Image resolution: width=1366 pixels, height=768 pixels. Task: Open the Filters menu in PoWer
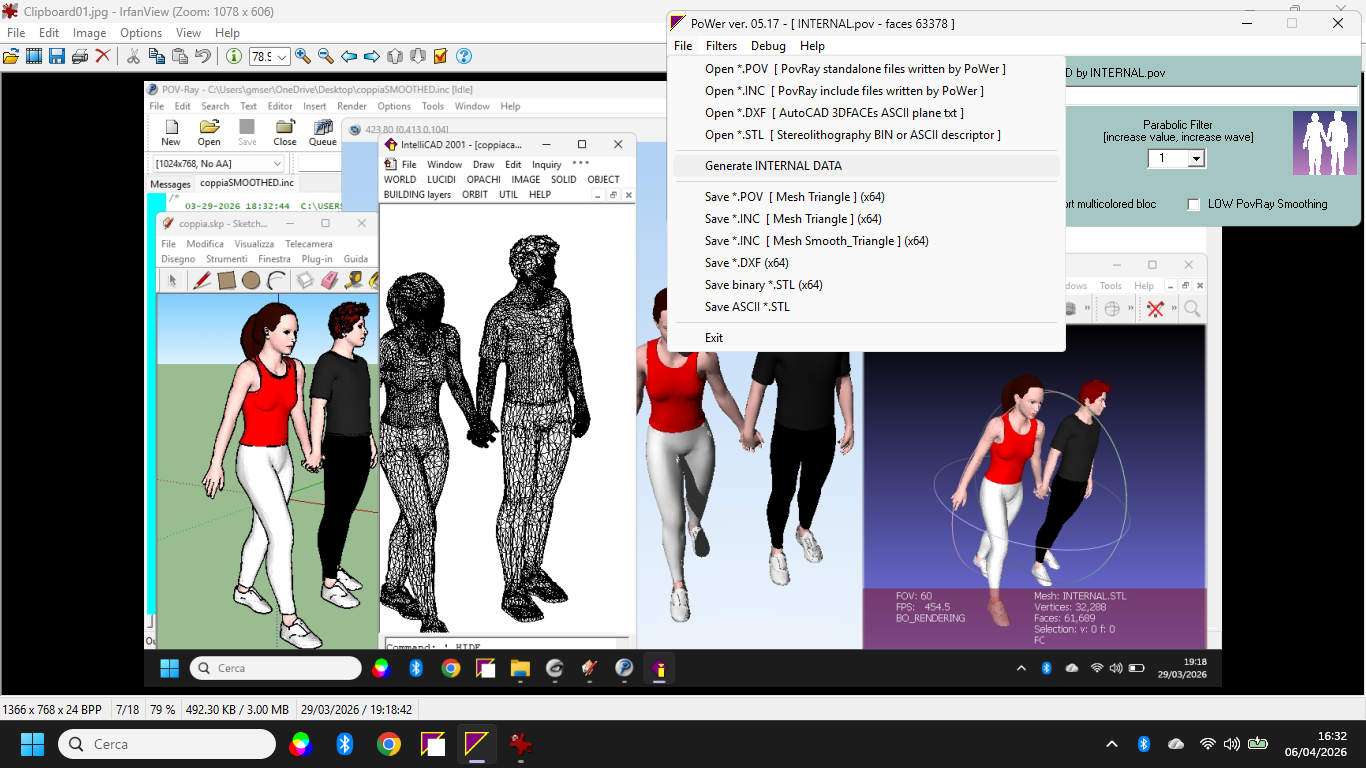[x=721, y=46]
